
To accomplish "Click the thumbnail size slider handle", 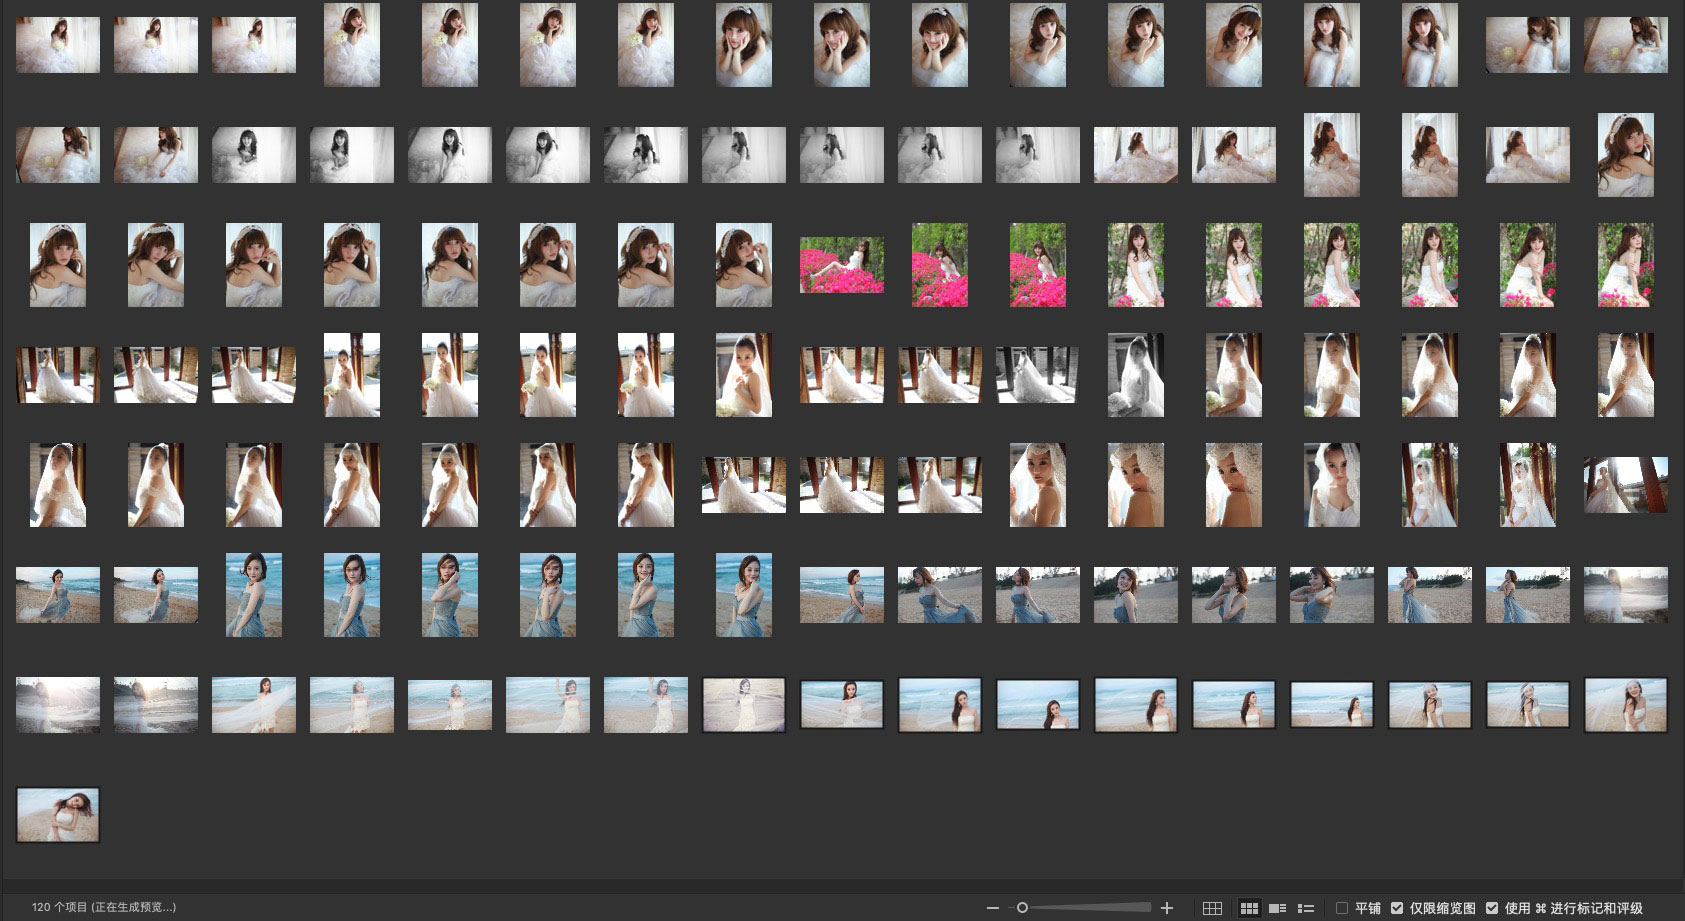I will (x=1022, y=908).
